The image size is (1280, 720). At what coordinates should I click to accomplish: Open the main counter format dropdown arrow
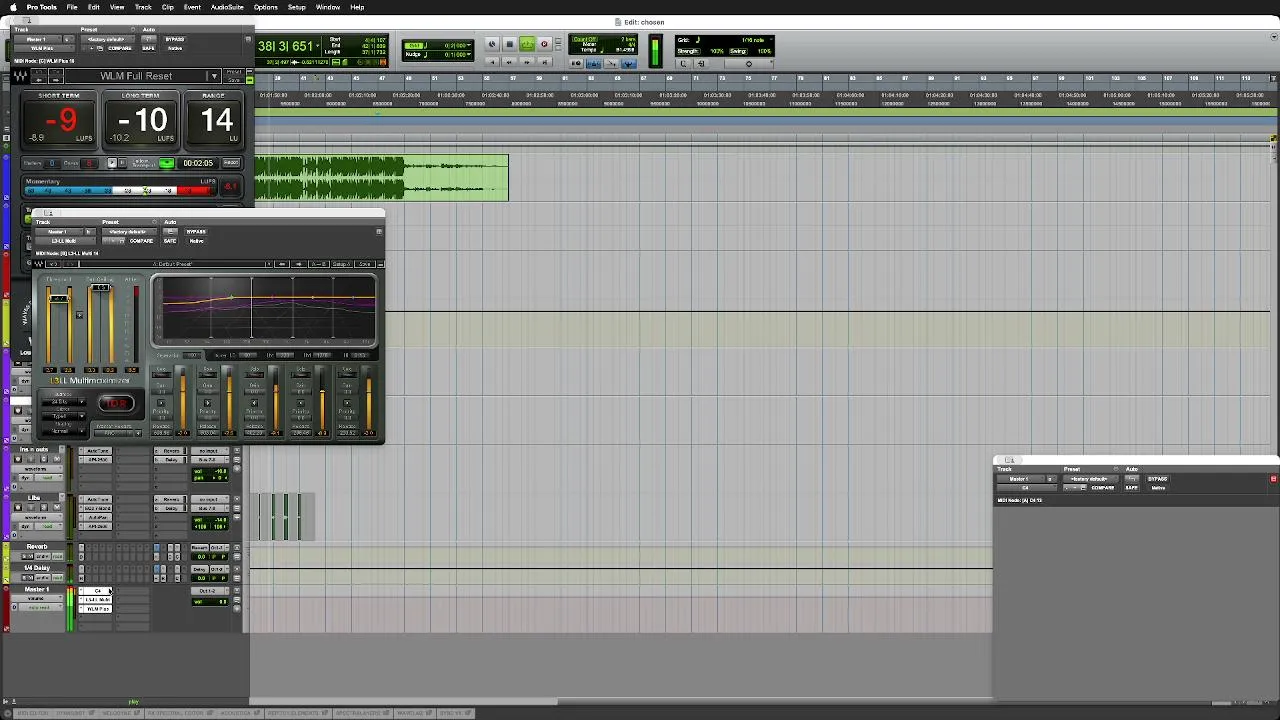[320, 46]
